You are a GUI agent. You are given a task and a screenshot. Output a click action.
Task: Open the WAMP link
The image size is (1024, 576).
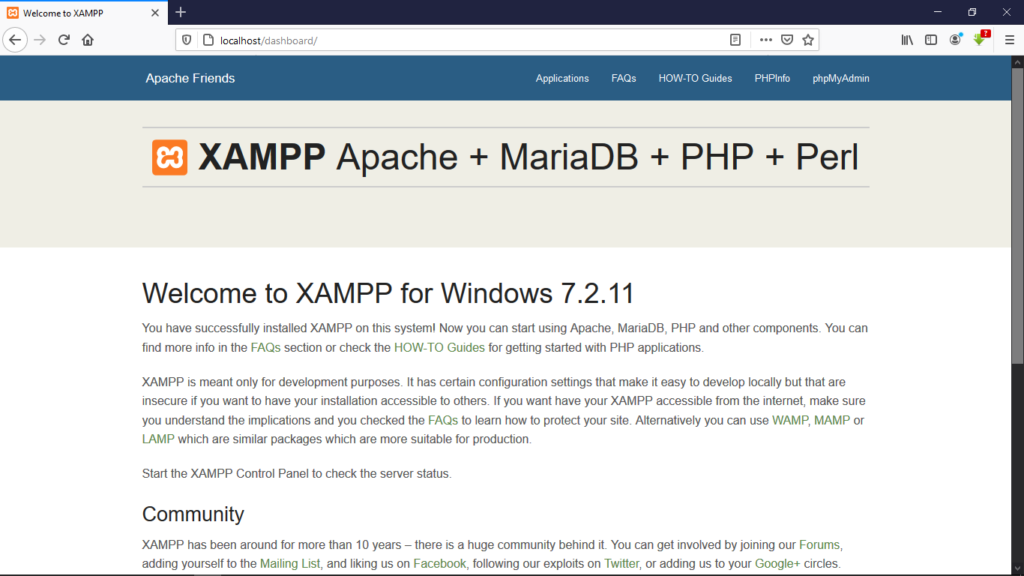[x=790, y=420]
